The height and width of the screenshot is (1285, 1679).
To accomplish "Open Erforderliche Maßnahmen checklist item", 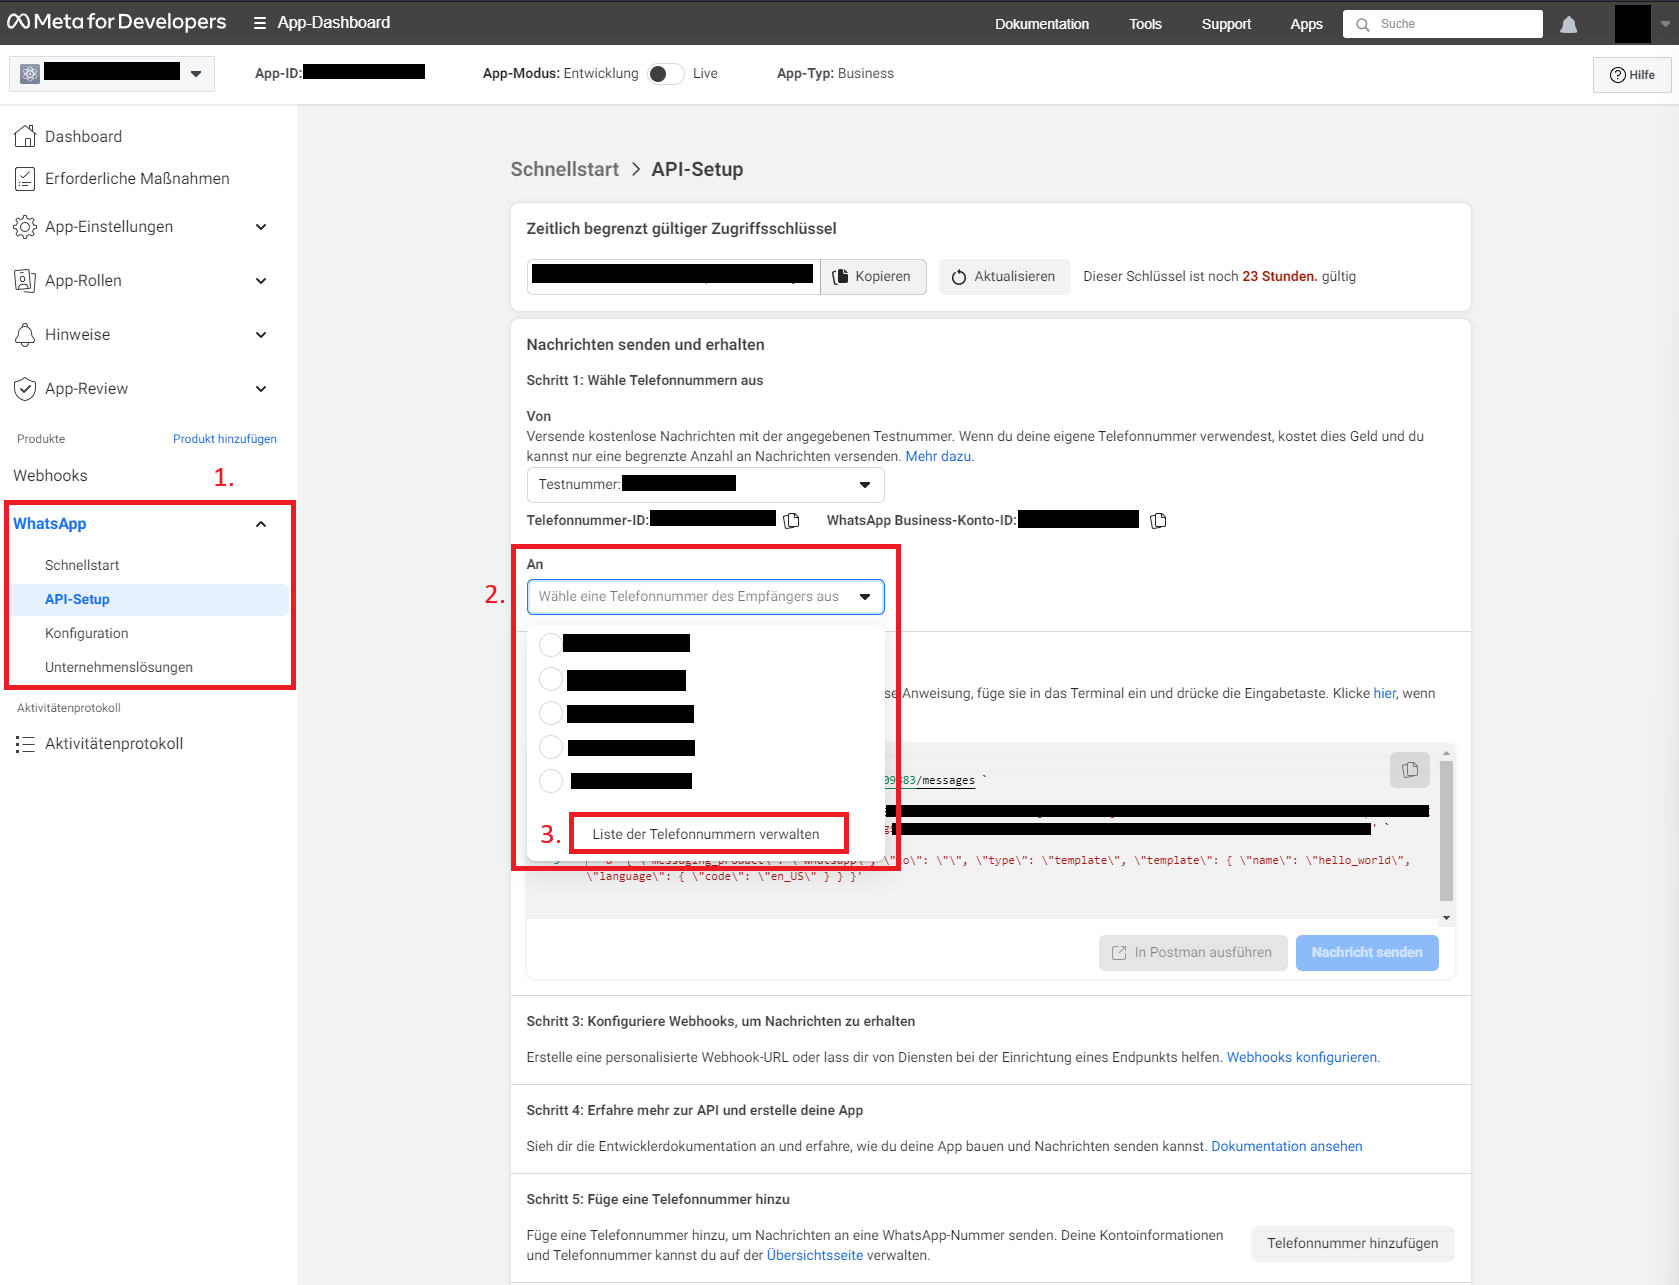I will click(x=137, y=178).
